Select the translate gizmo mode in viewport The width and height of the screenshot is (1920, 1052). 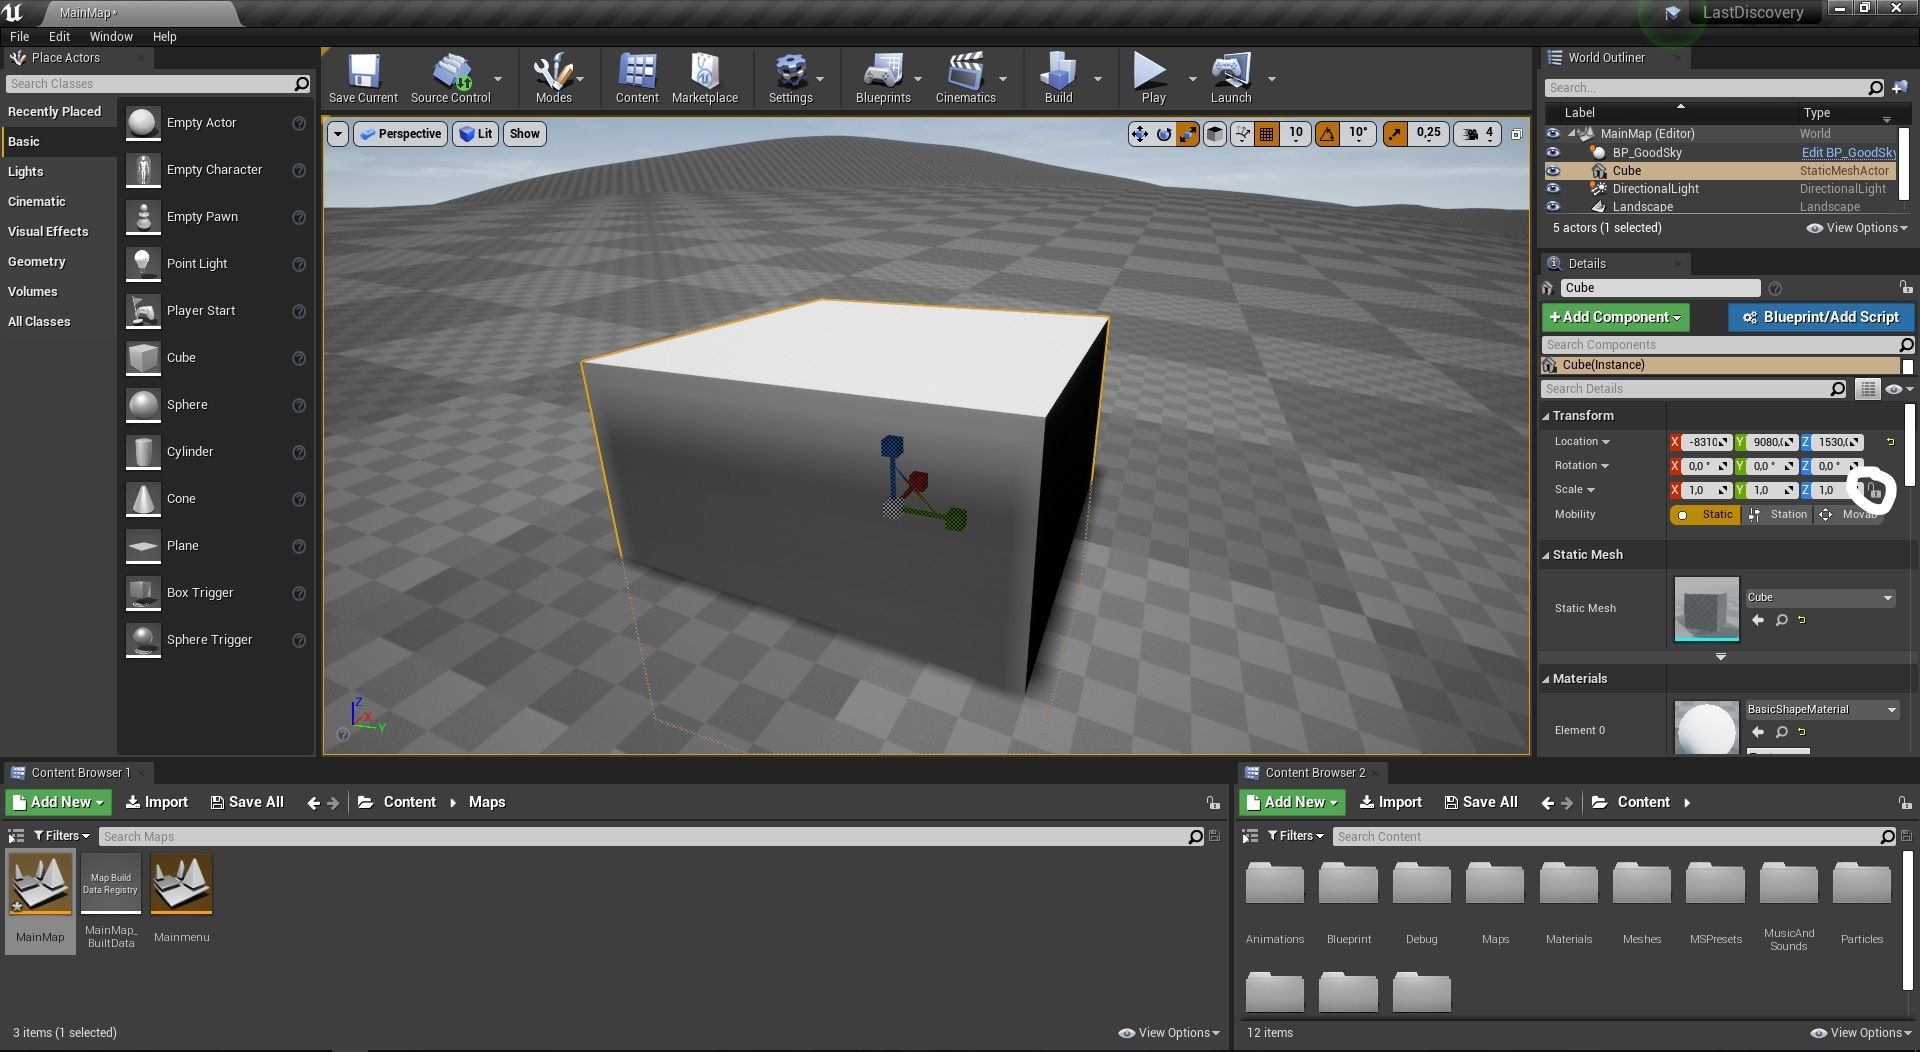pyautogui.click(x=1140, y=134)
